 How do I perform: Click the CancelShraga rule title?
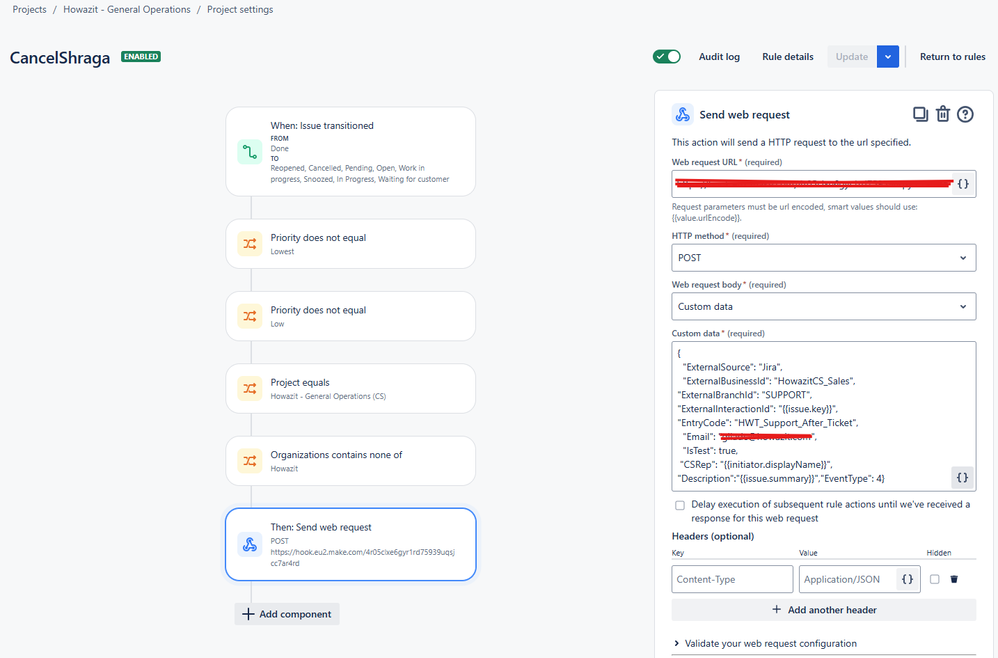[60, 58]
